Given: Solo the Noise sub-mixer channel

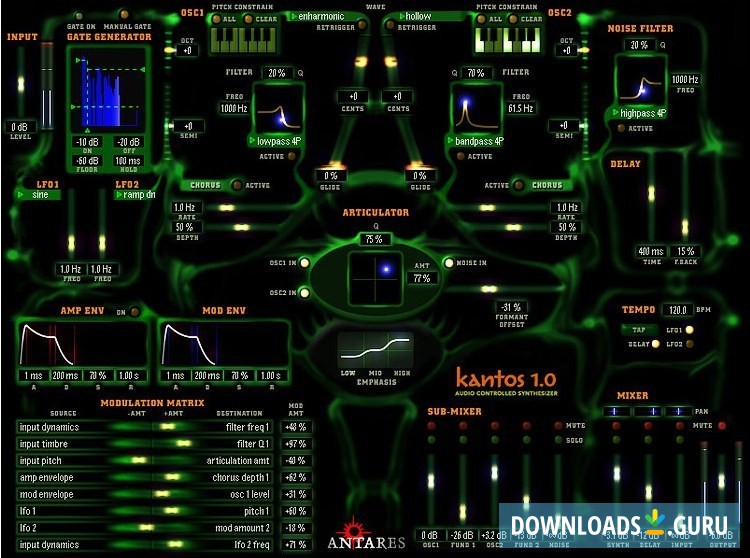Looking at the screenshot, I should pyautogui.click(x=558, y=439).
